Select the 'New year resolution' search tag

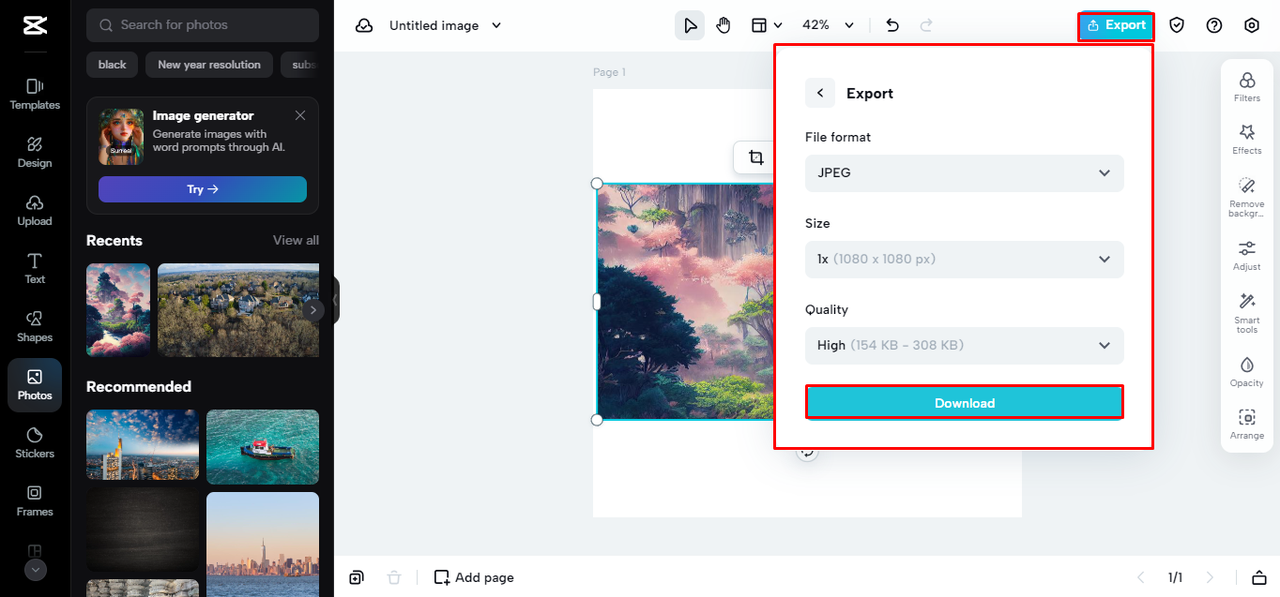(209, 65)
